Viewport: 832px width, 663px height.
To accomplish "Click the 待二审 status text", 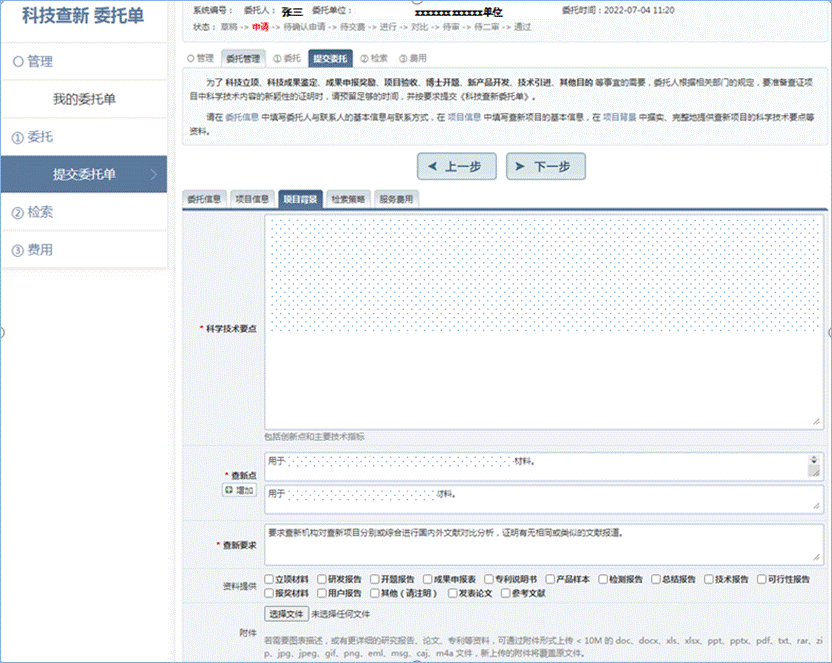I will 487,27.
